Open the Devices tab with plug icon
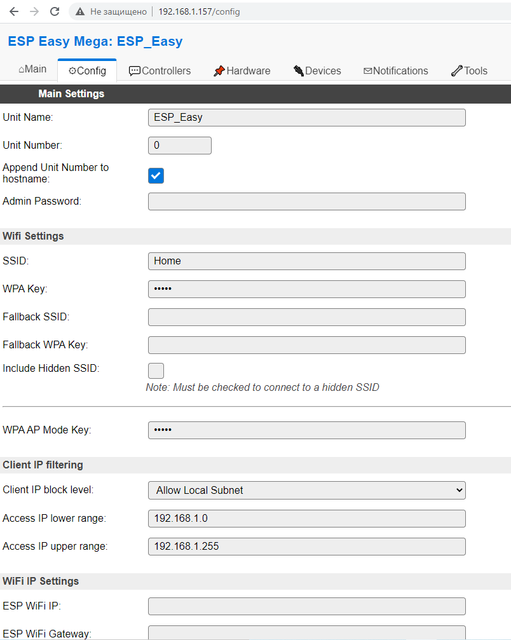Viewport: 511px width, 640px height. 317,71
